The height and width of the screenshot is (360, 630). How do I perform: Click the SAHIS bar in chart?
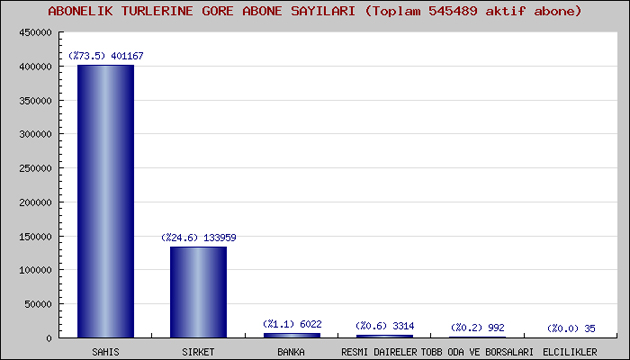(x=106, y=201)
